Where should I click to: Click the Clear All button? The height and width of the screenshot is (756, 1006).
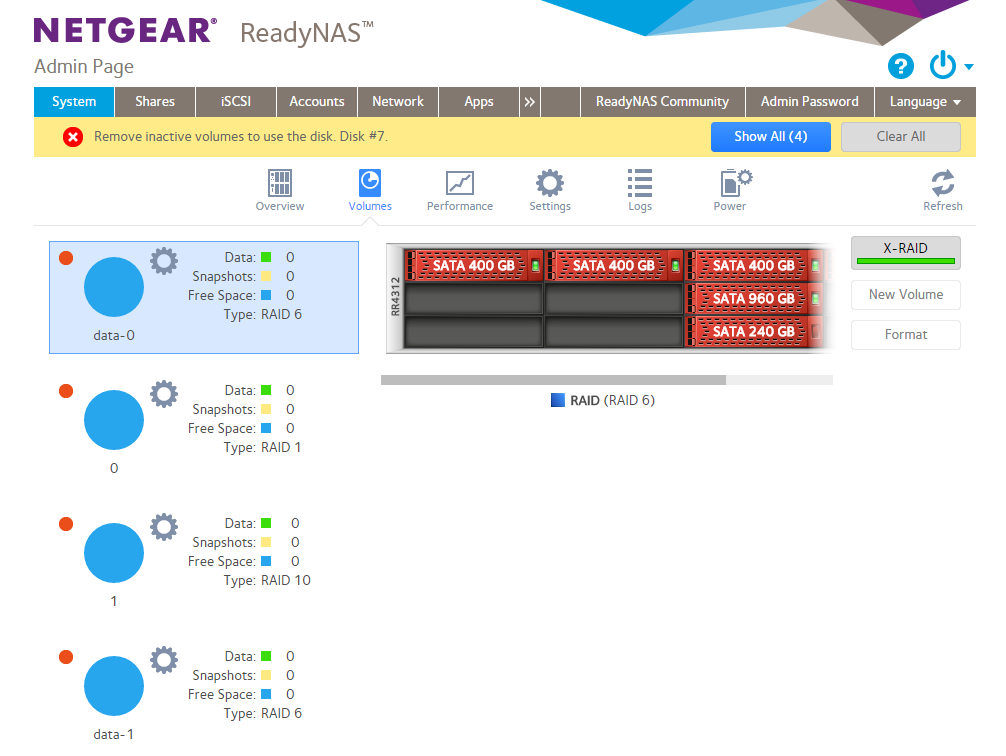(x=901, y=137)
